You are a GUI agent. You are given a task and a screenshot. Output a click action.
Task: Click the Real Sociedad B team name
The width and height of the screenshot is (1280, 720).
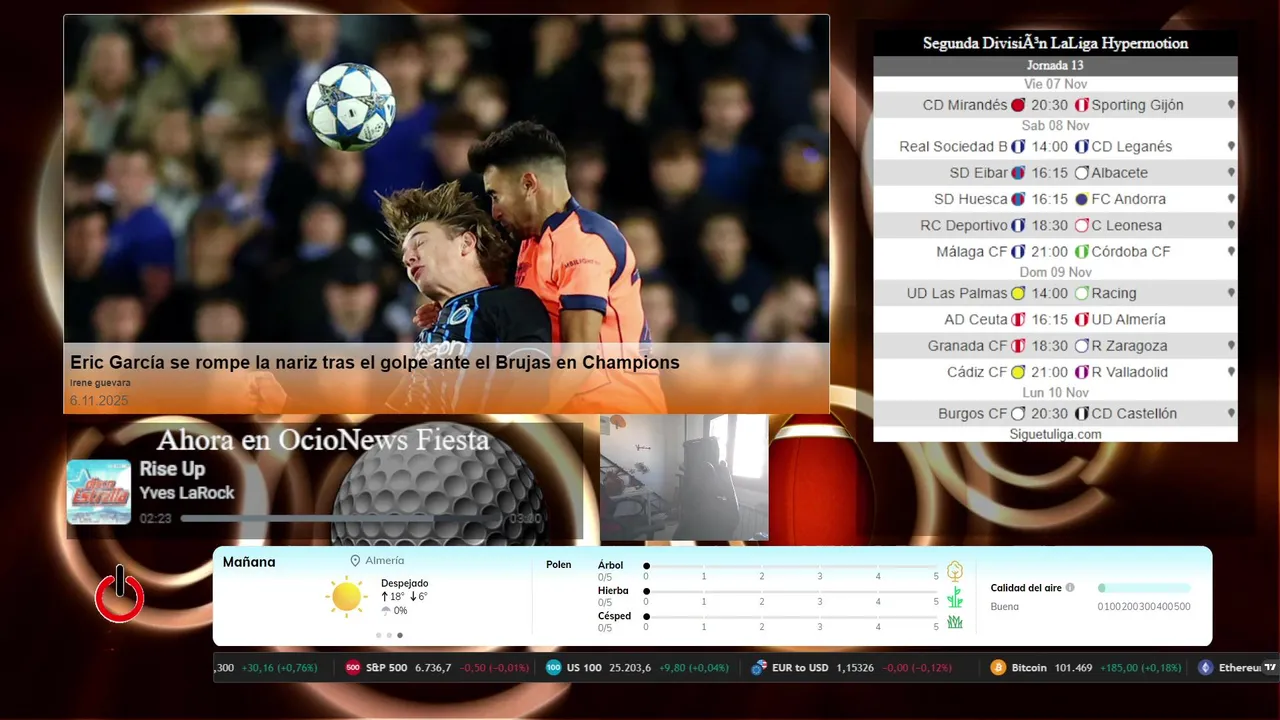(953, 146)
